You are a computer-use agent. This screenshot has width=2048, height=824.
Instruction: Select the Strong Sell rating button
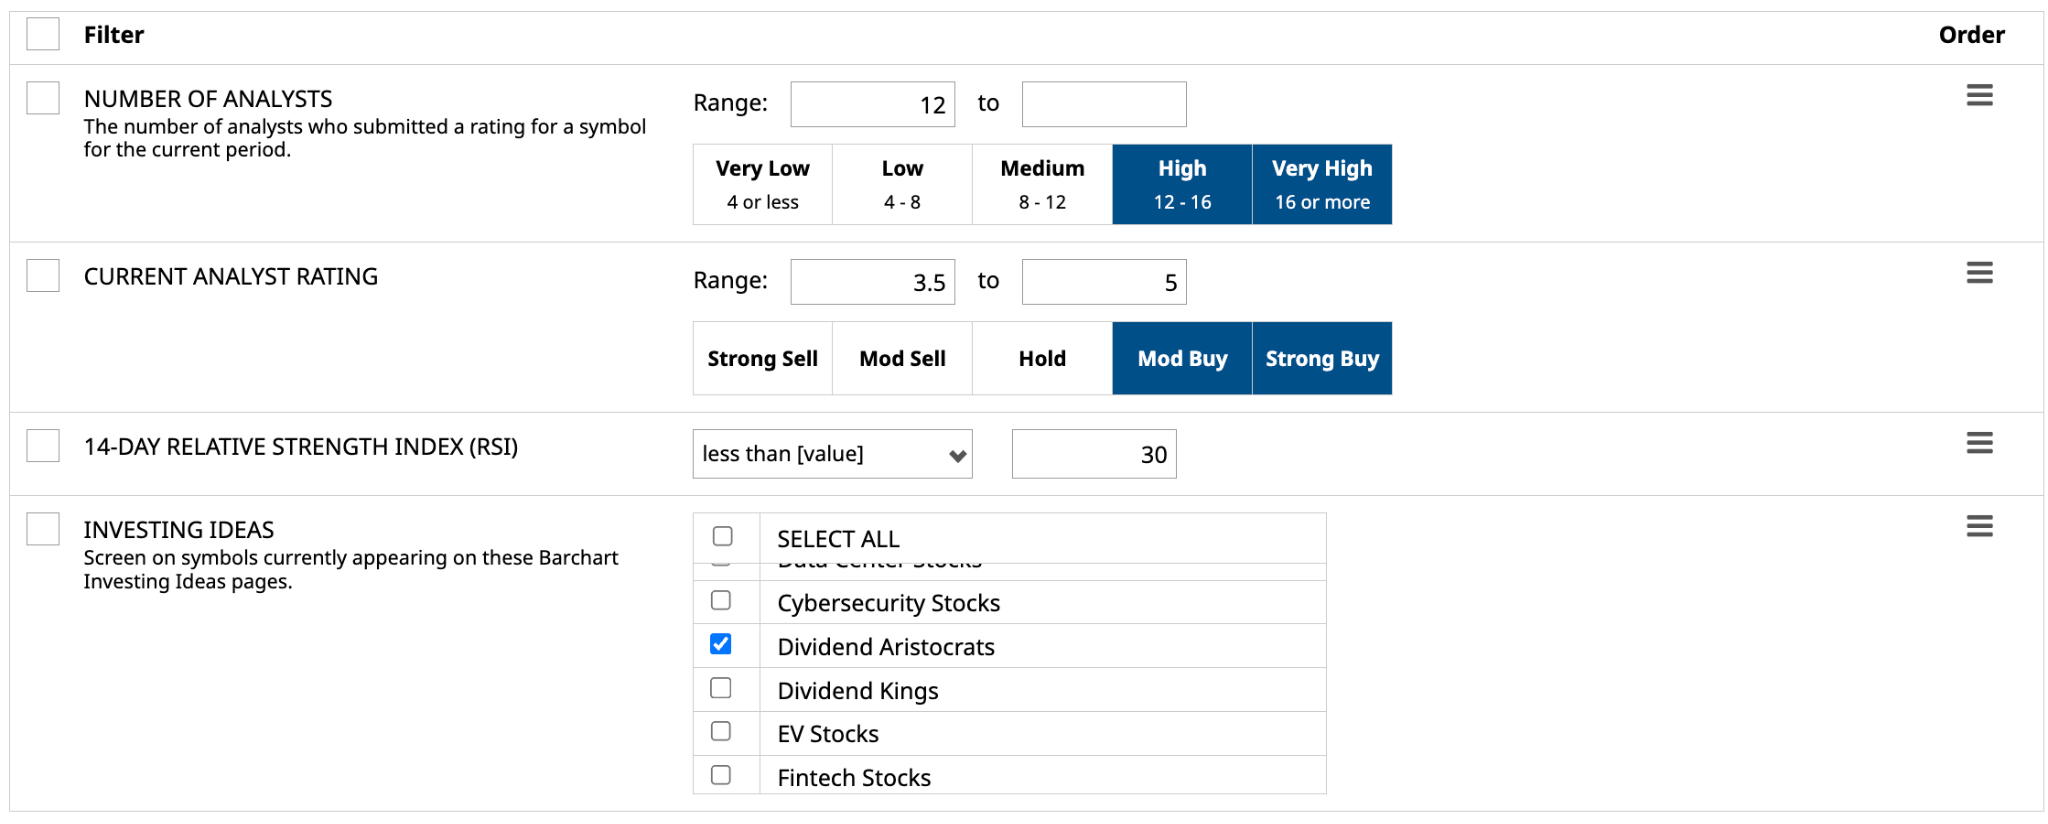pyautogui.click(x=762, y=358)
